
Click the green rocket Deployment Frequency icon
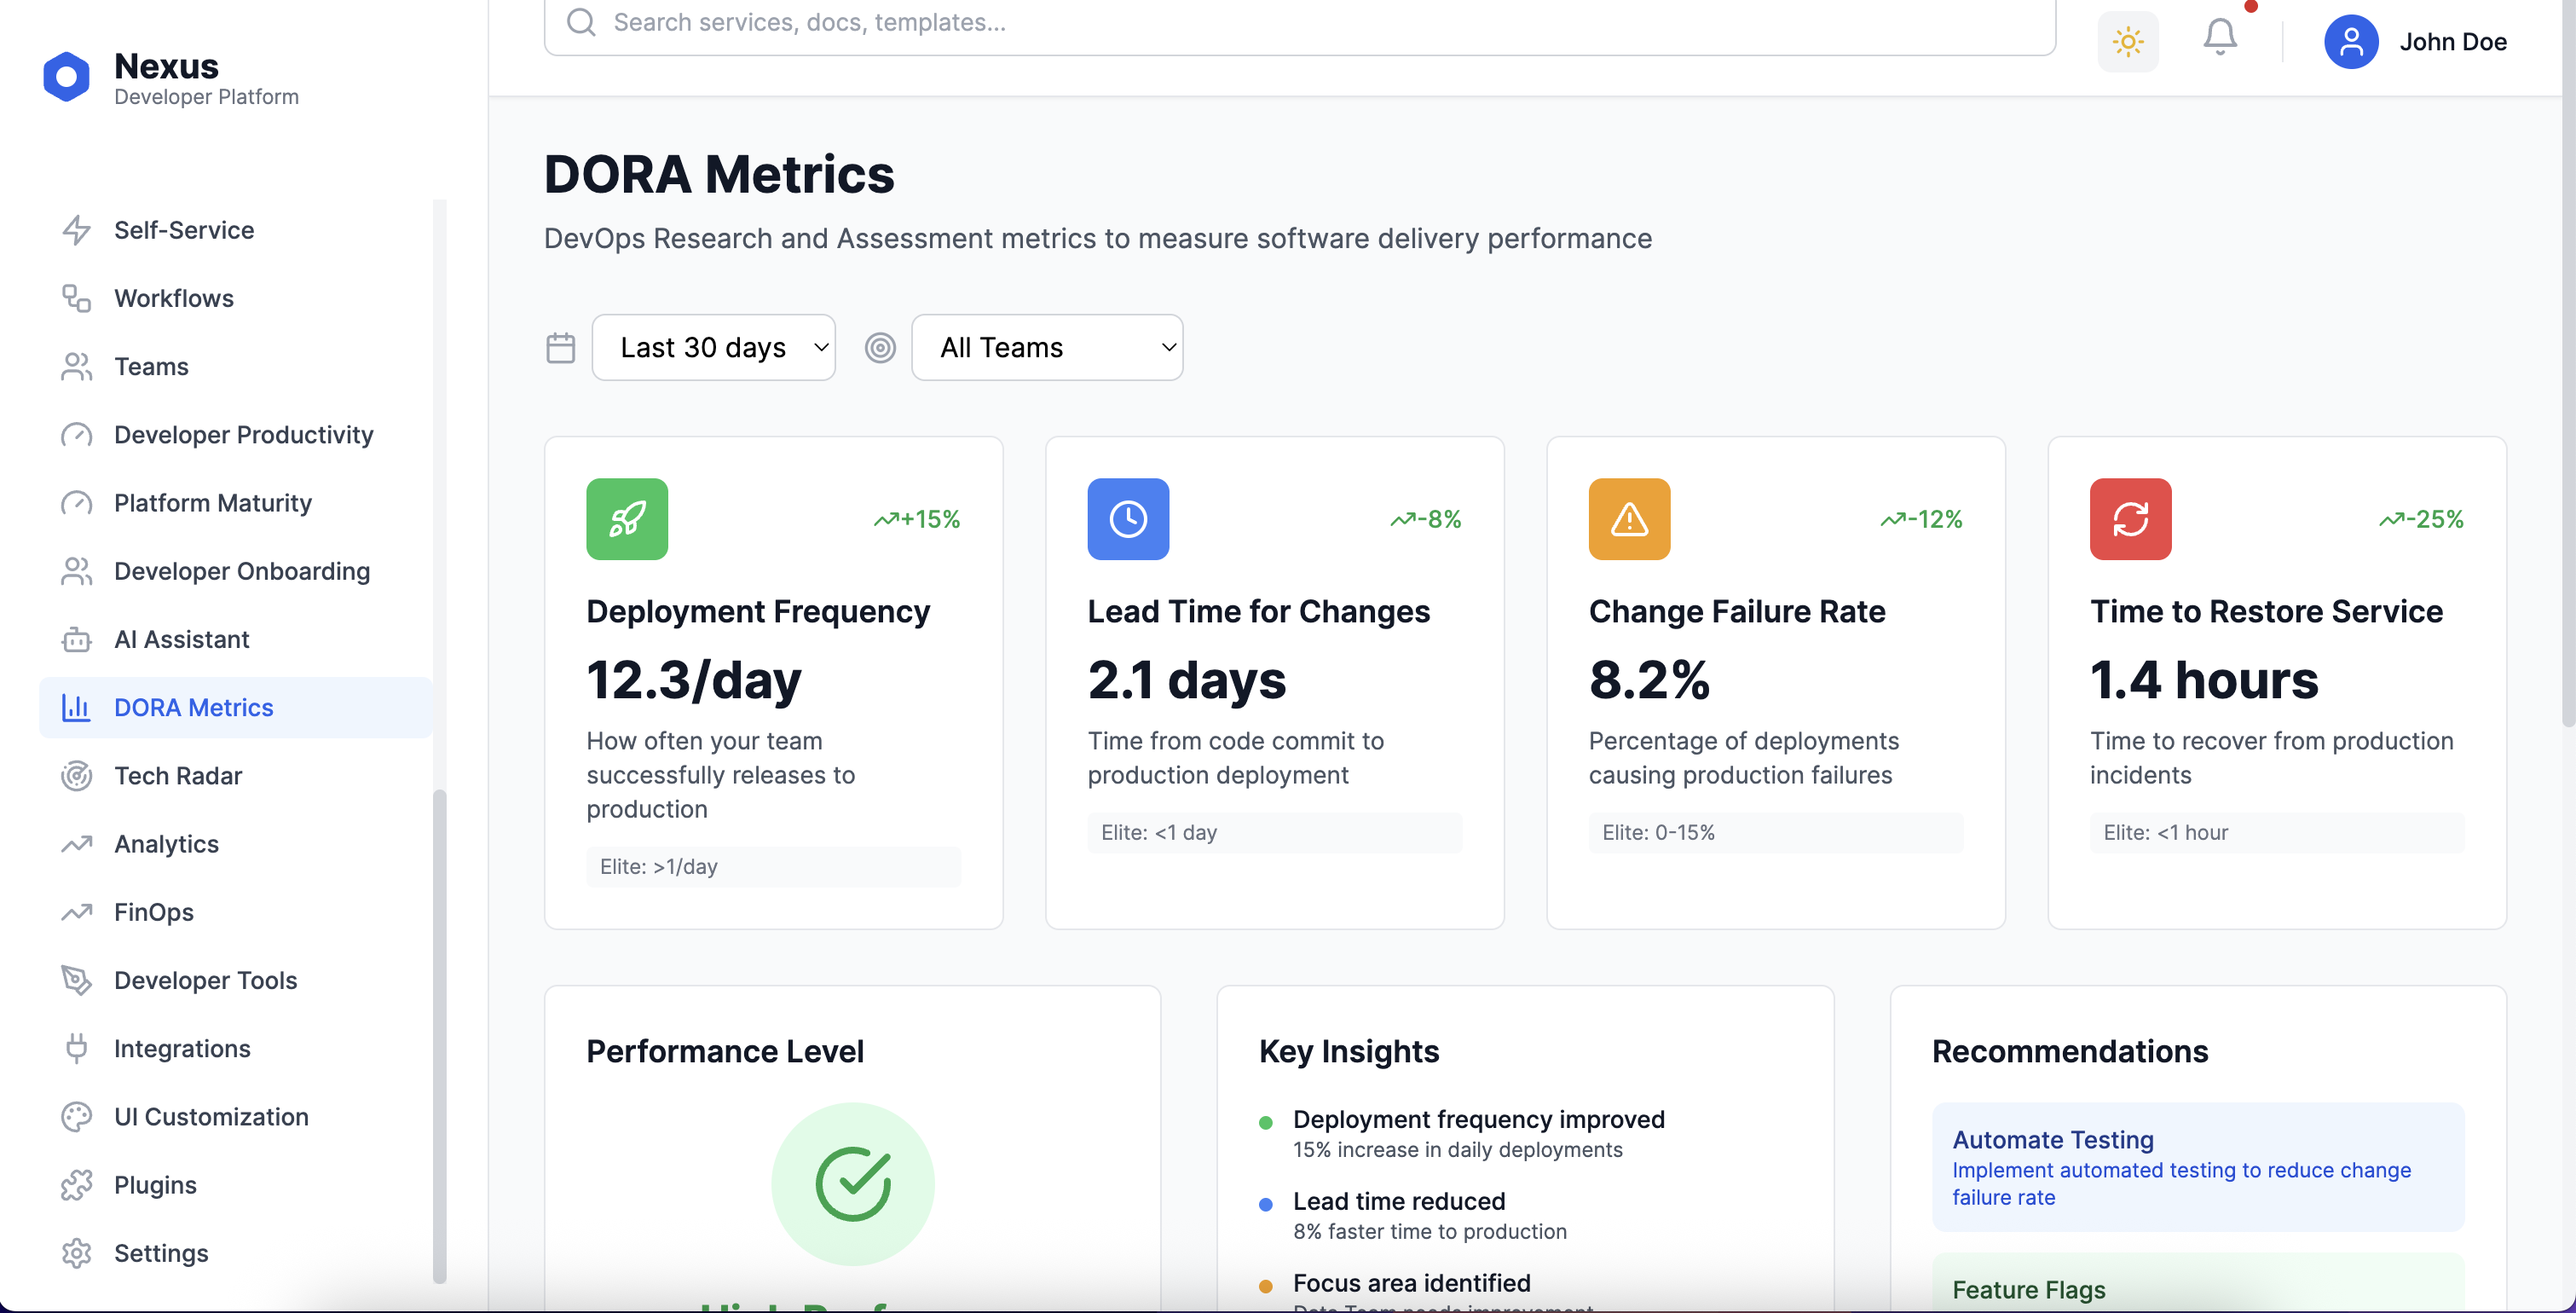click(x=627, y=519)
